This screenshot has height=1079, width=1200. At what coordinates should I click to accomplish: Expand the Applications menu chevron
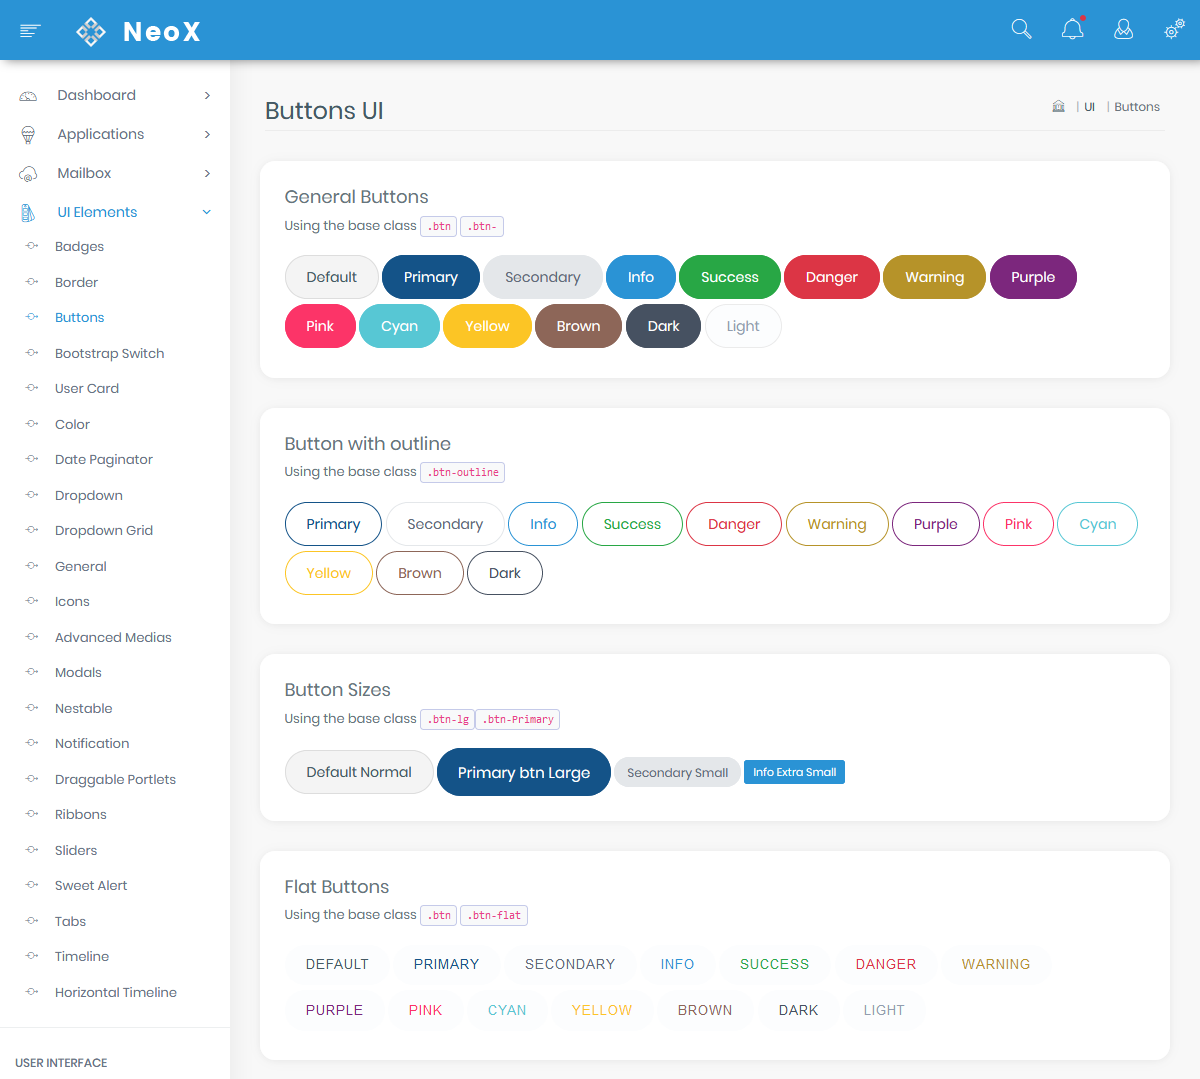click(207, 135)
